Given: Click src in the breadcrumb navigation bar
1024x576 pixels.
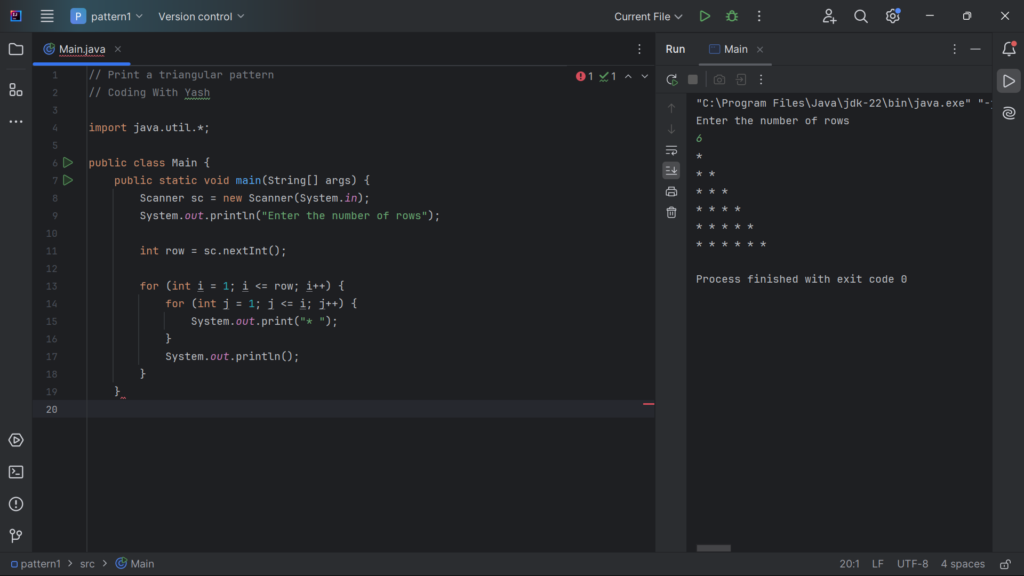Looking at the screenshot, I should pyautogui.click(x=87, y=563).
